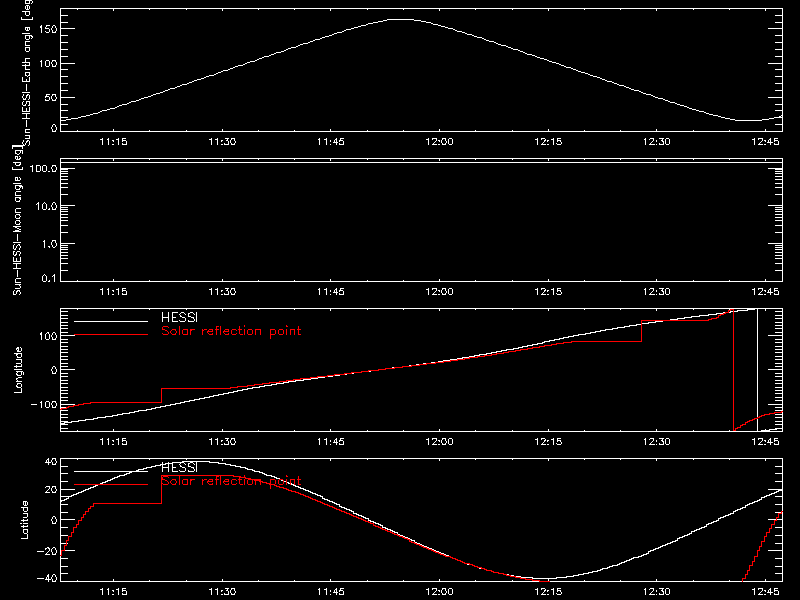
Task: Click the 0.1 tick of Moon angle plot
Action: tap(49, 279)
